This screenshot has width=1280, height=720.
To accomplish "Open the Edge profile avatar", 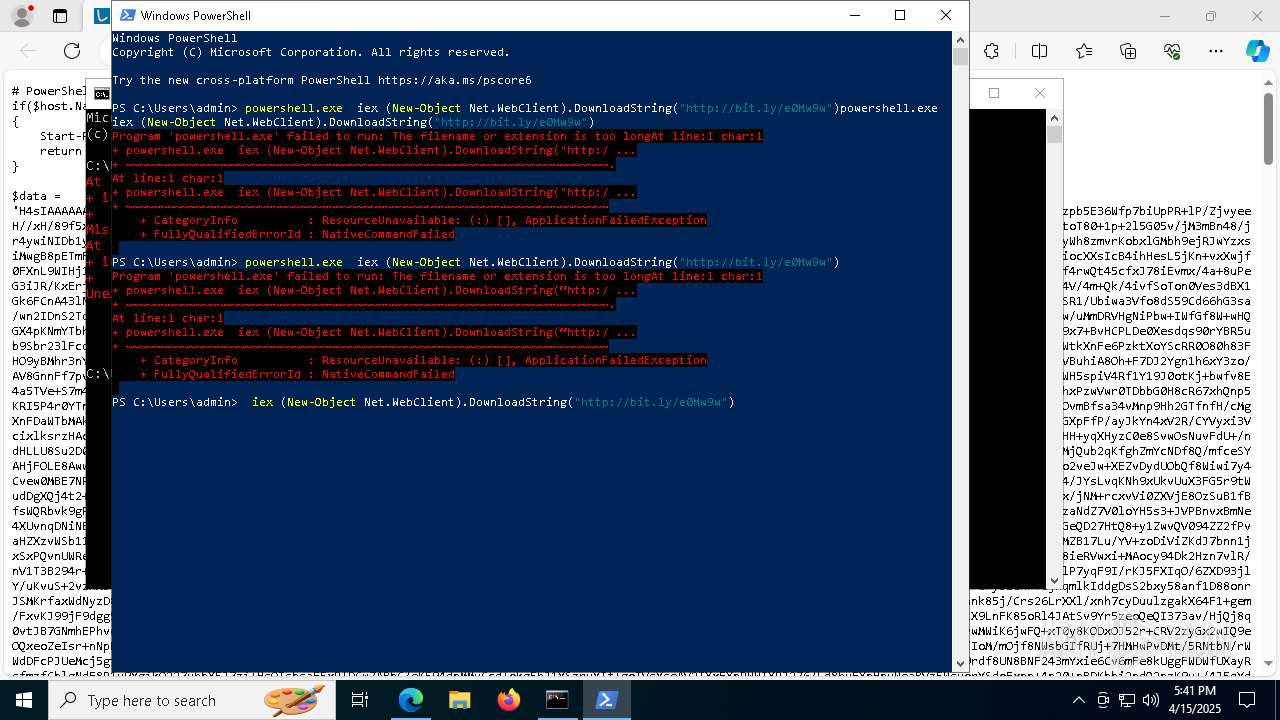I will click(21, 16).
